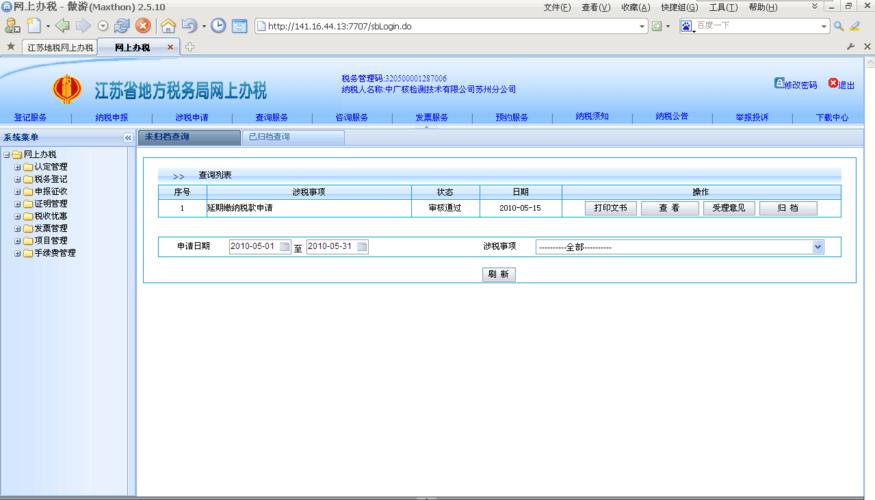875x500 pixels.
Task: Open the 文件(F) menu
Action: tap(557, 7)
